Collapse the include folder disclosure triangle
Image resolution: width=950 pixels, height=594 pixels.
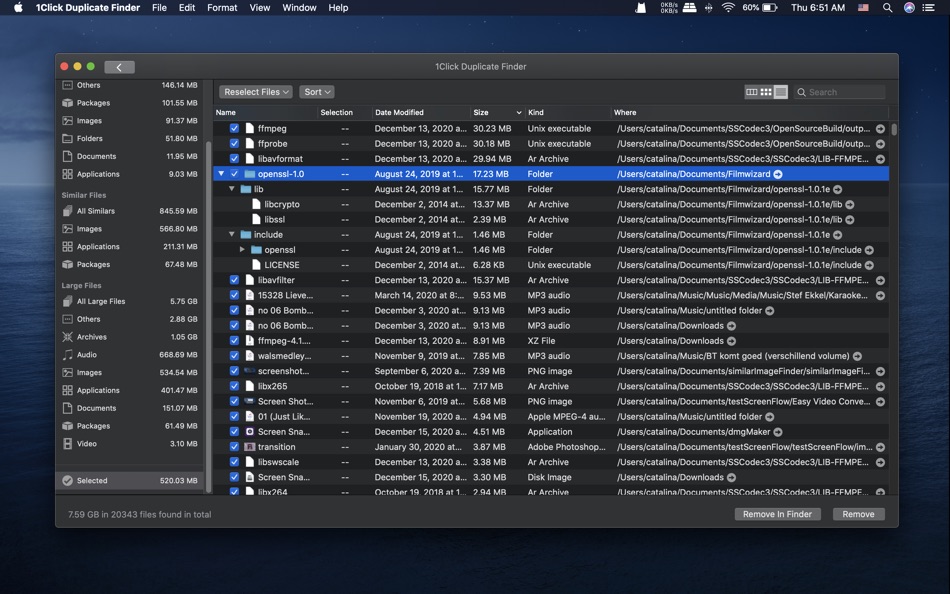coord(231,235)
